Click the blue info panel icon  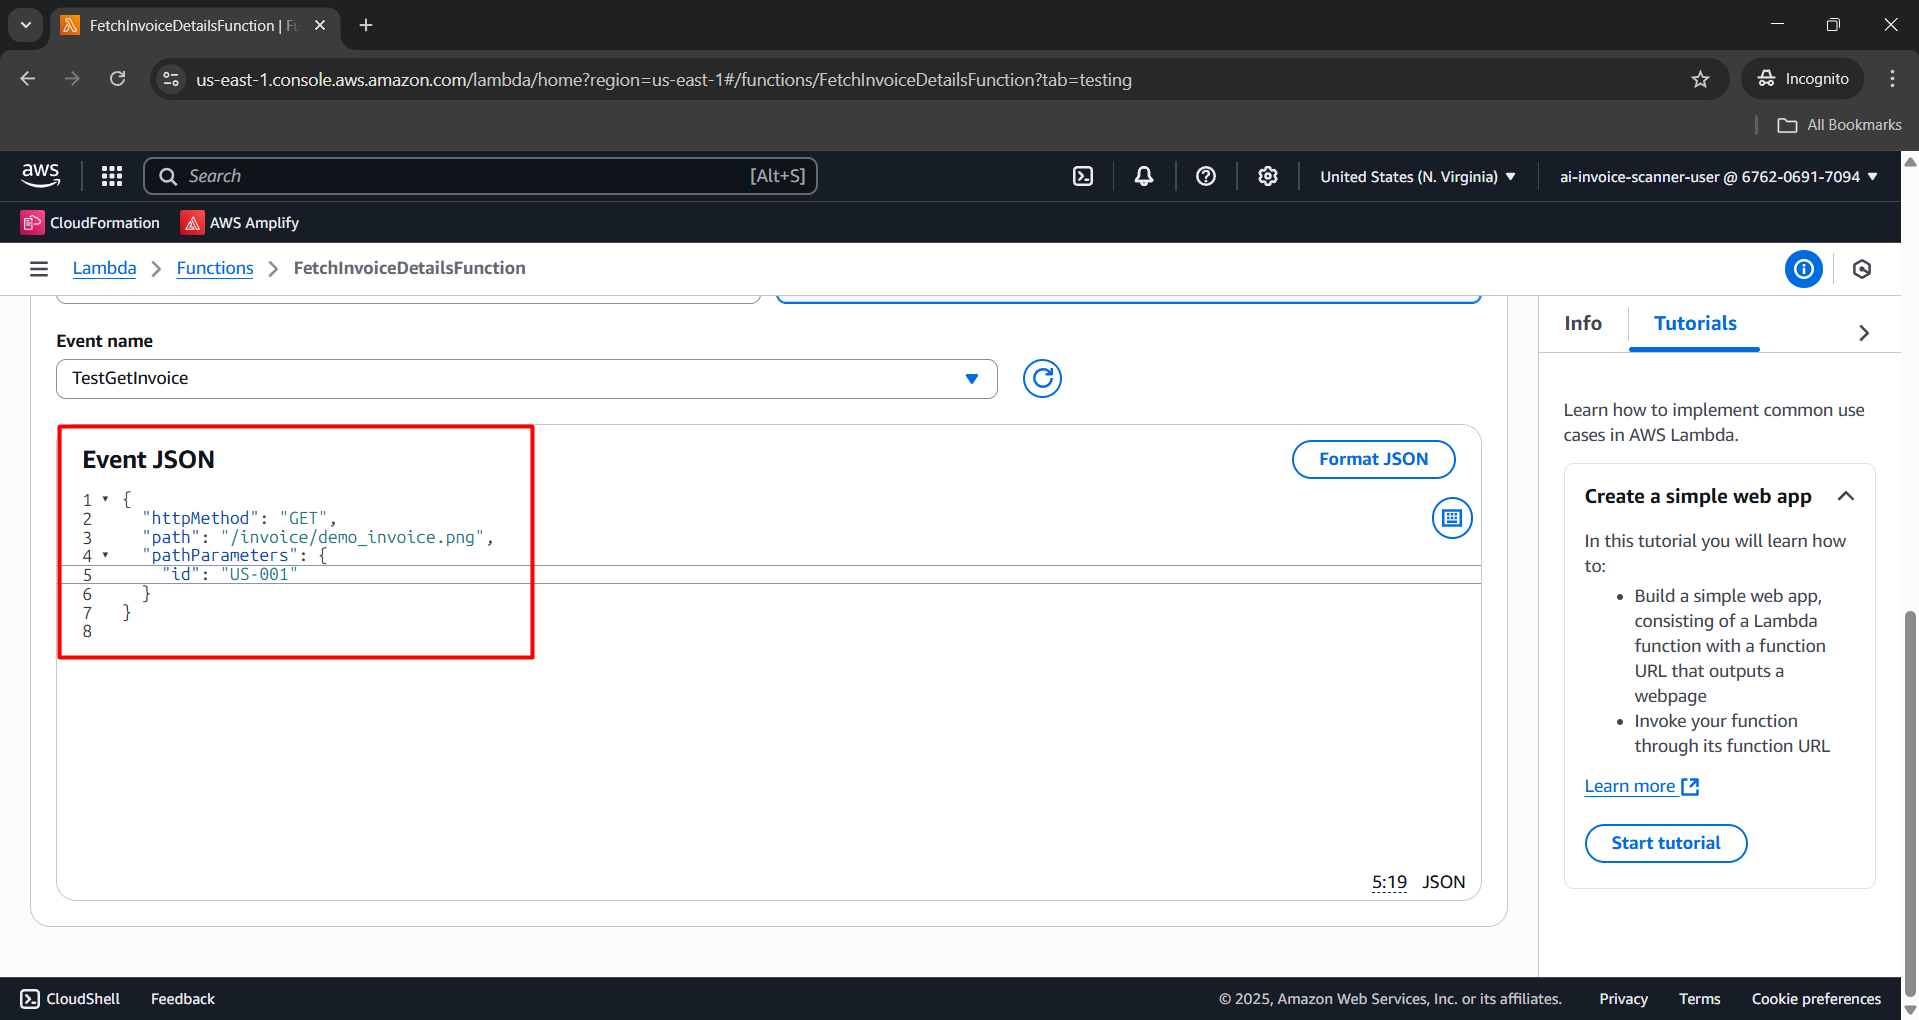(1804, 268)
